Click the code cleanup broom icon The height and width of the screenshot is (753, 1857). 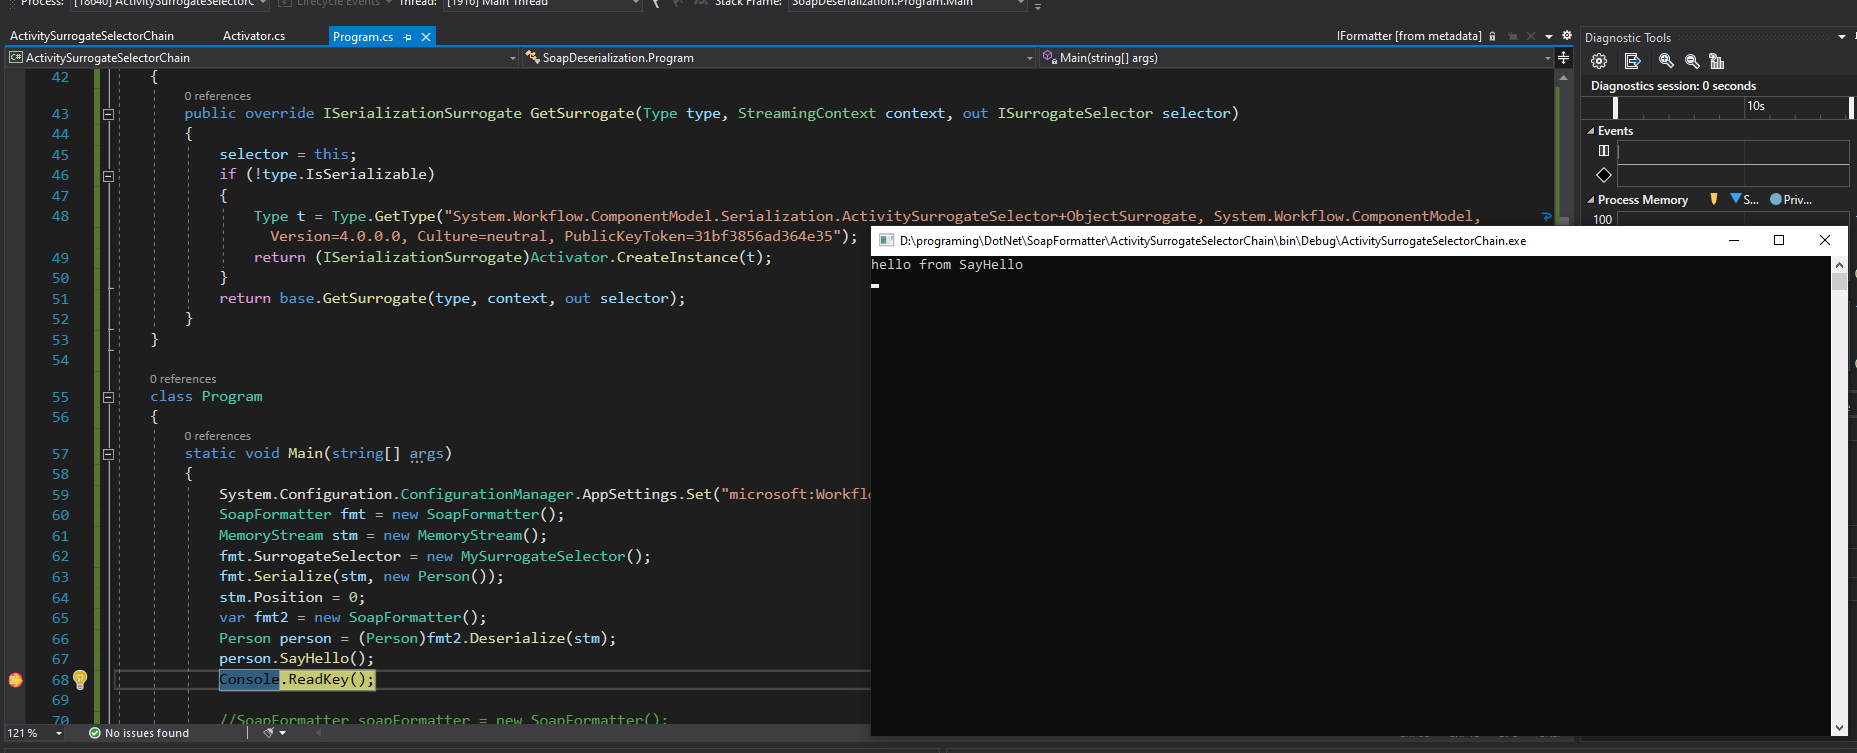pos(268,733)
